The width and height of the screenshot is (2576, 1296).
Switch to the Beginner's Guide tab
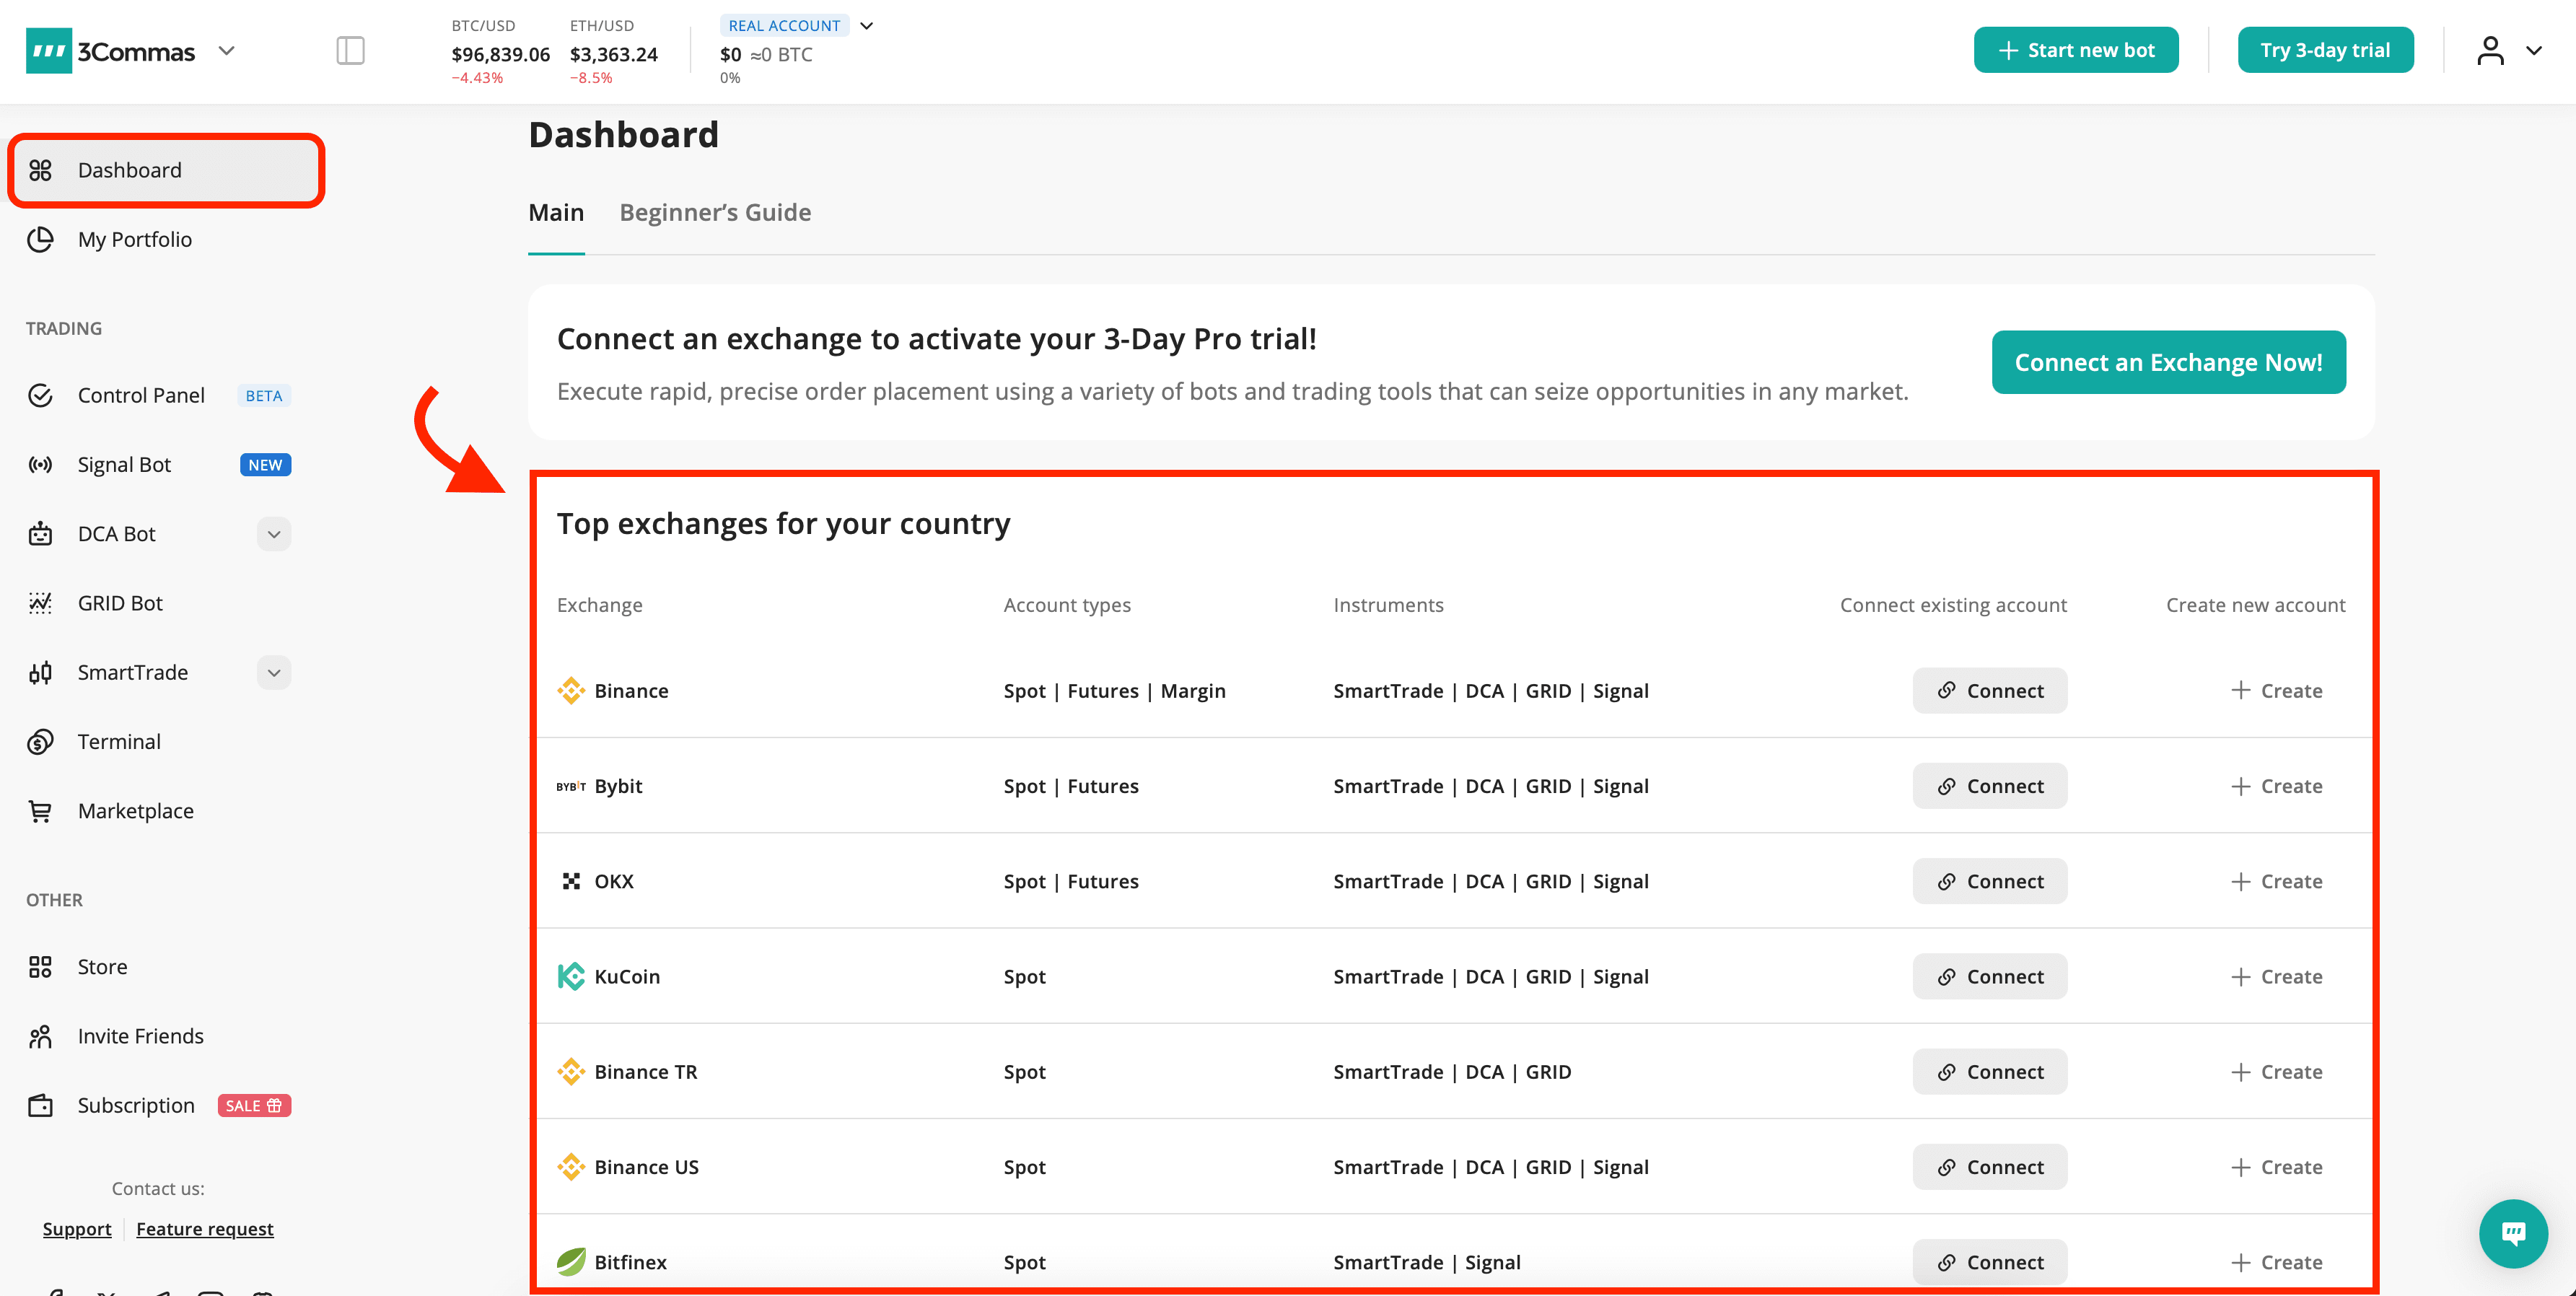coord(715,212)
